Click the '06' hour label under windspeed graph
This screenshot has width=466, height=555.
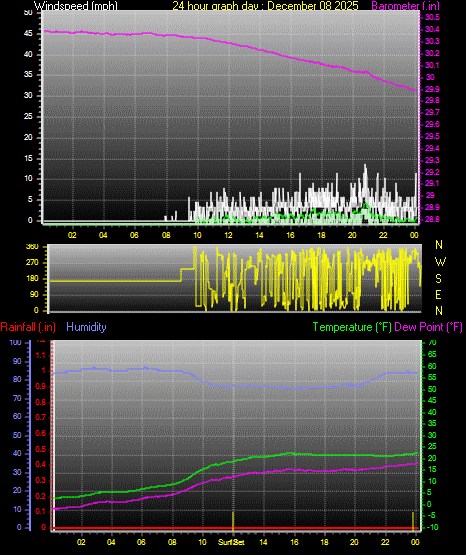coord(134,235)
